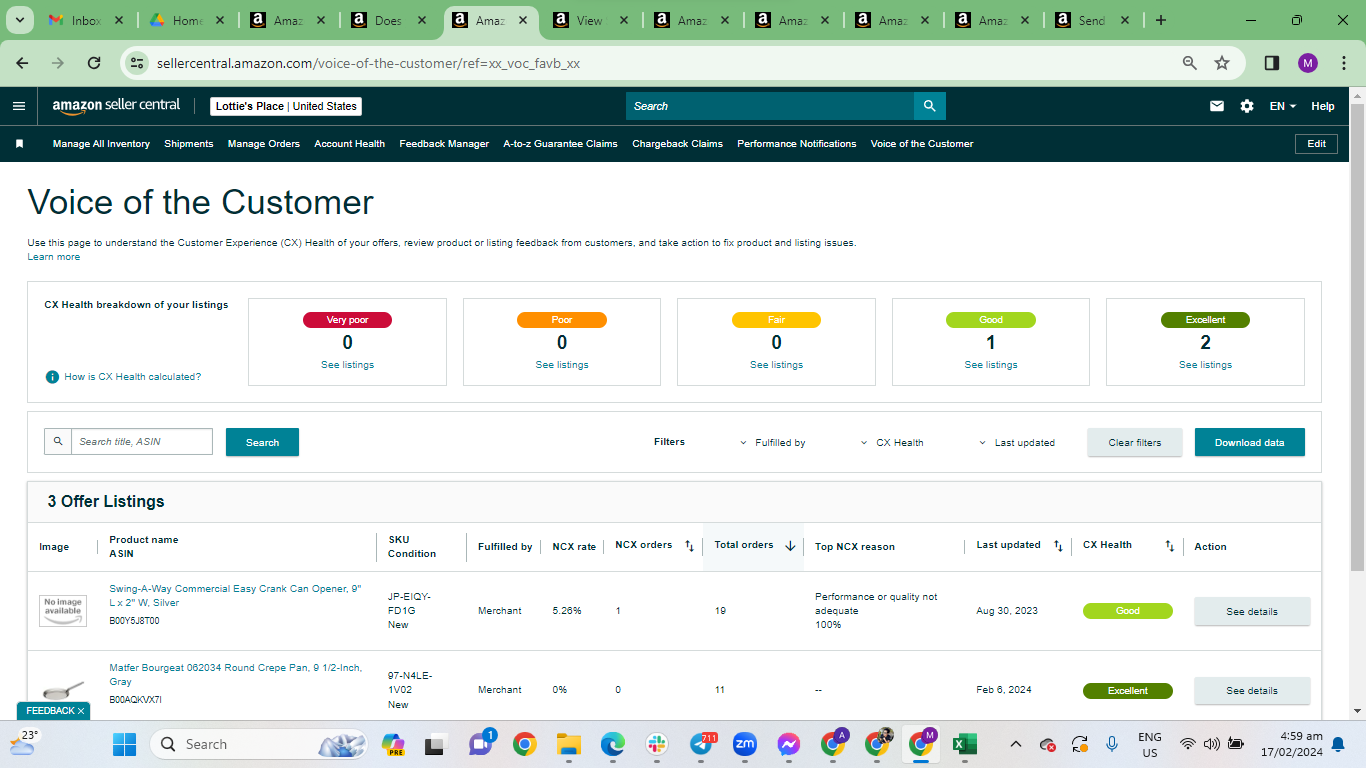Click the Chrome zoom magnifier icon
Image resolution: width=1366 pixels, height=768 pixels.
tap(1190, 63)
